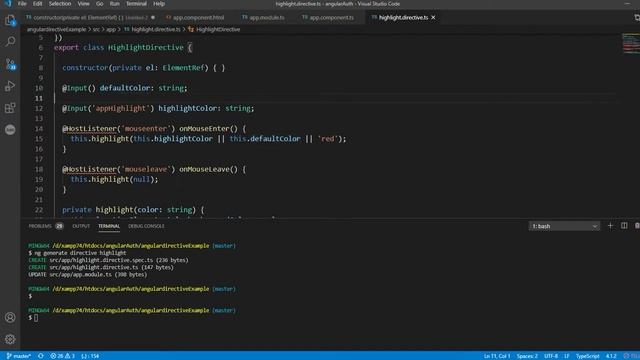Open the Search view in activity bar
The image size is (640, 360).
pyautogui.click(x=10, y=42)
